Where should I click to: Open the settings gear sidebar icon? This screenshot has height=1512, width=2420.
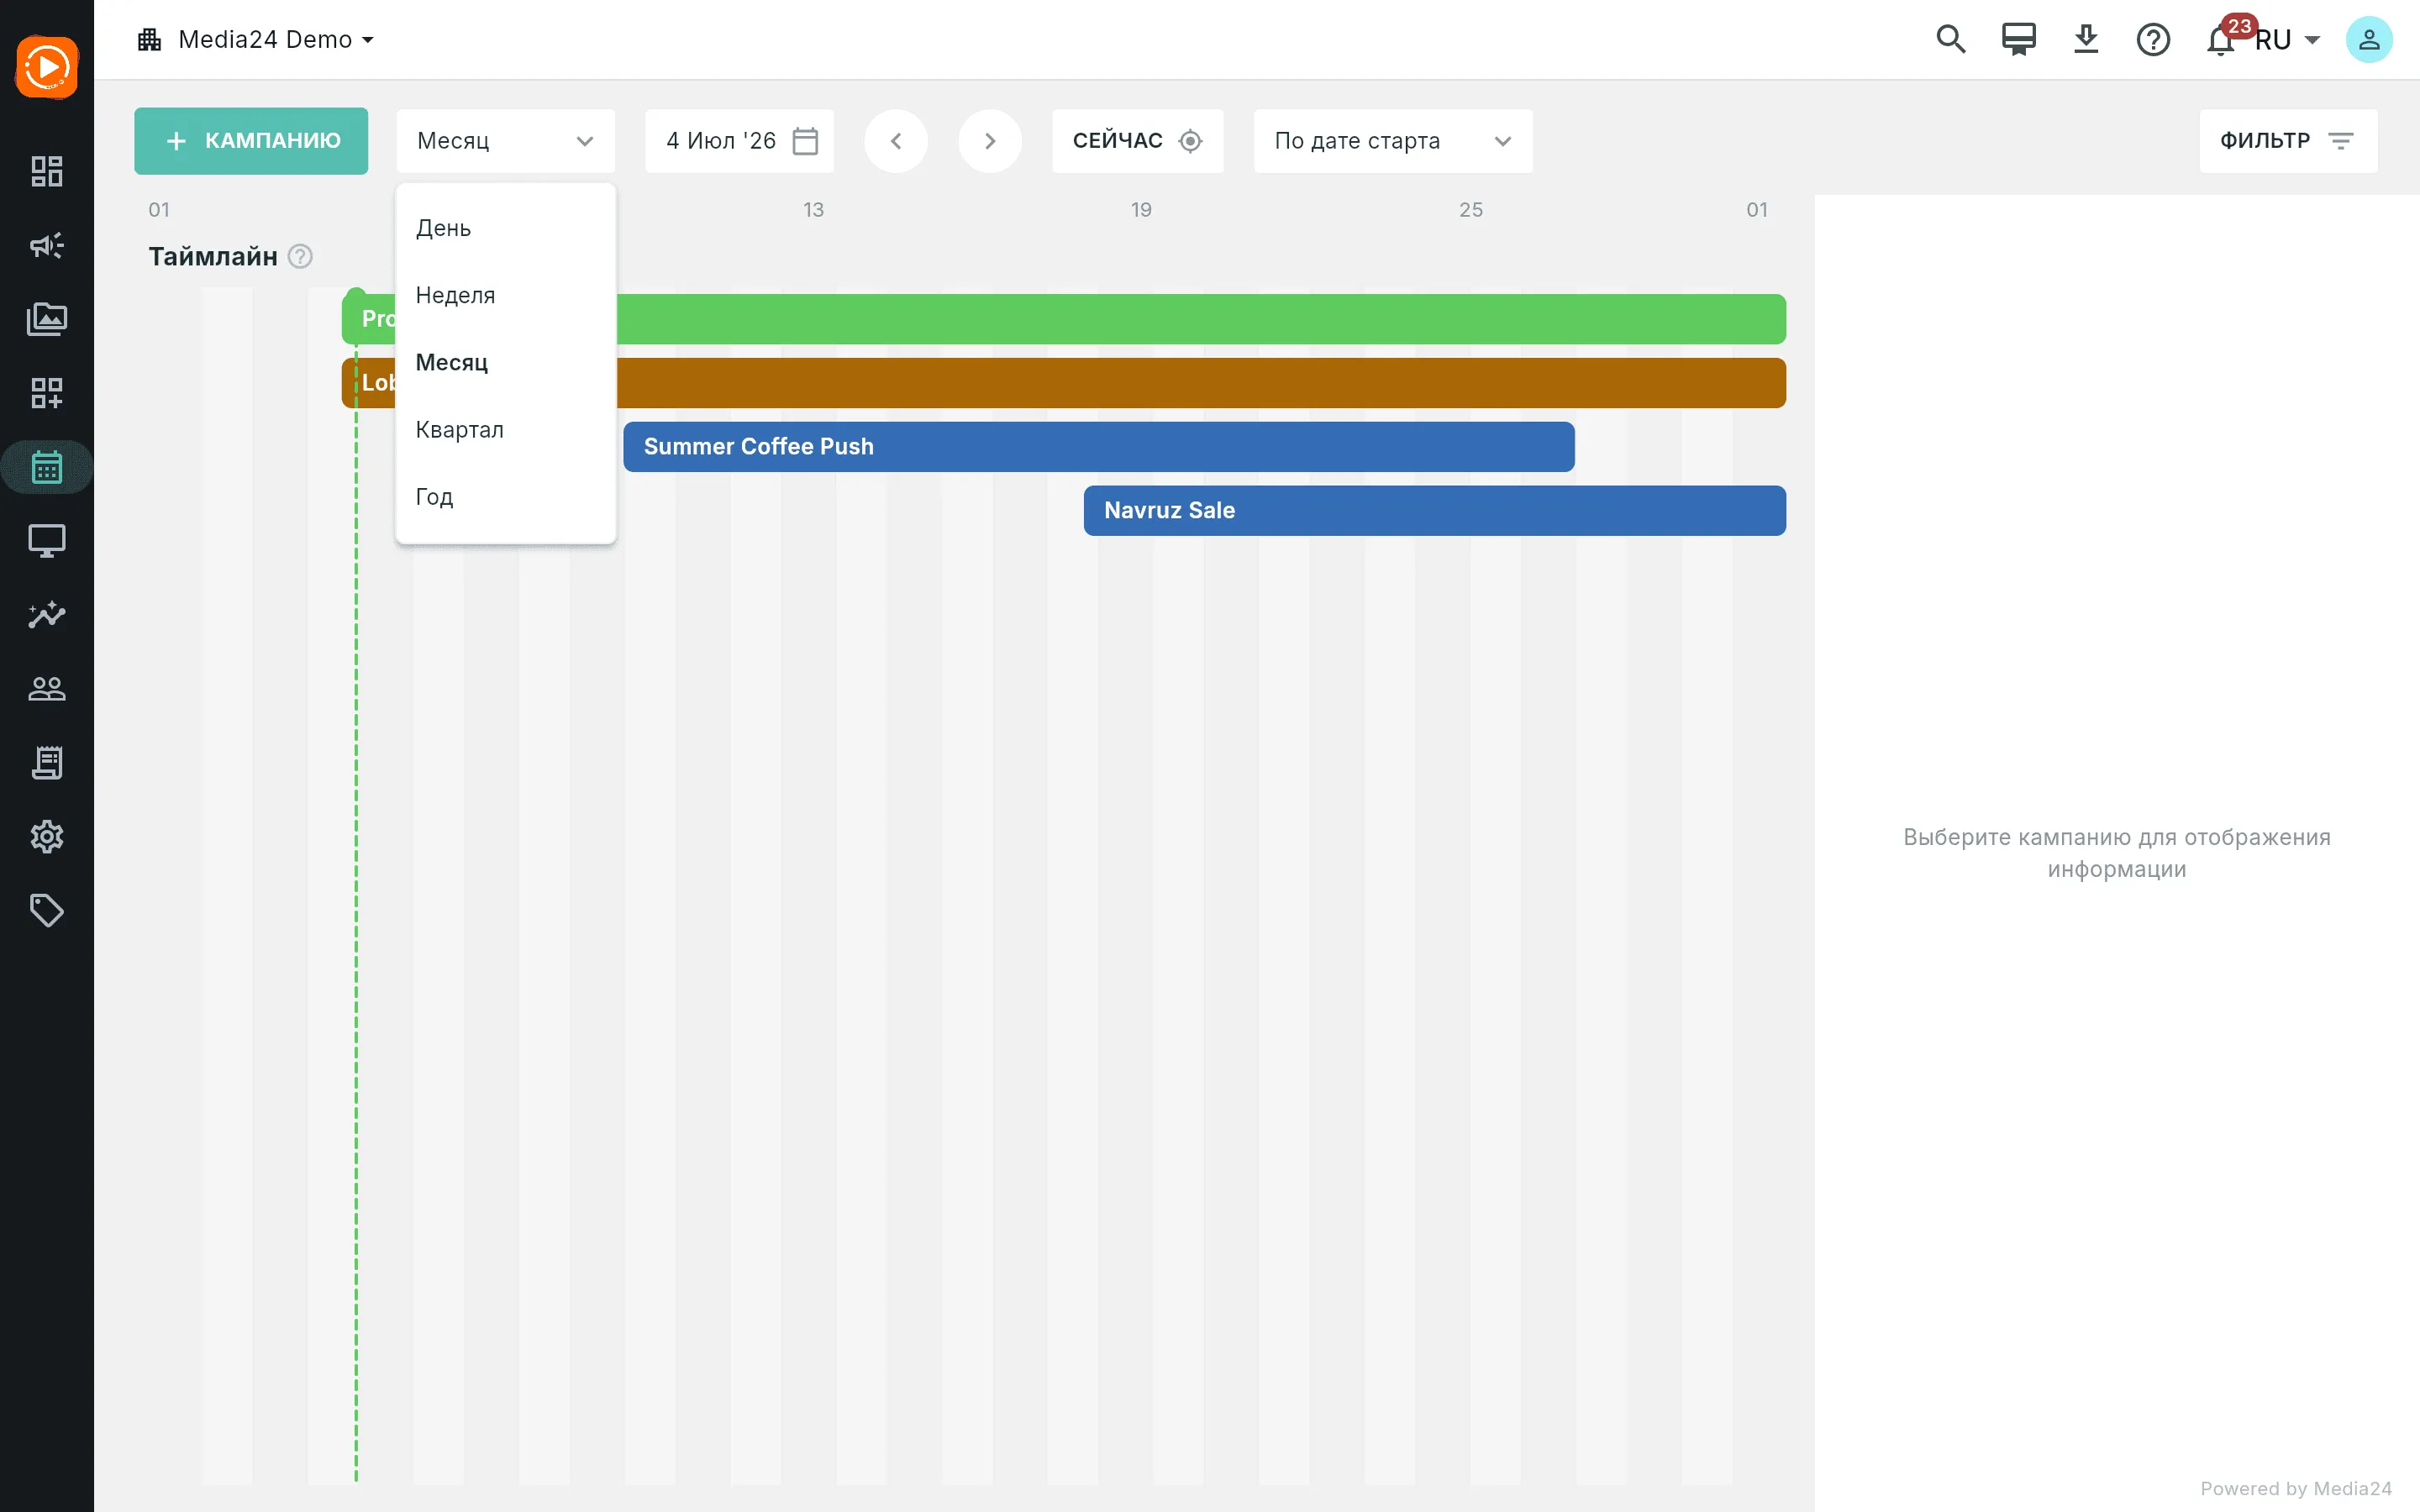click(47, 837)
